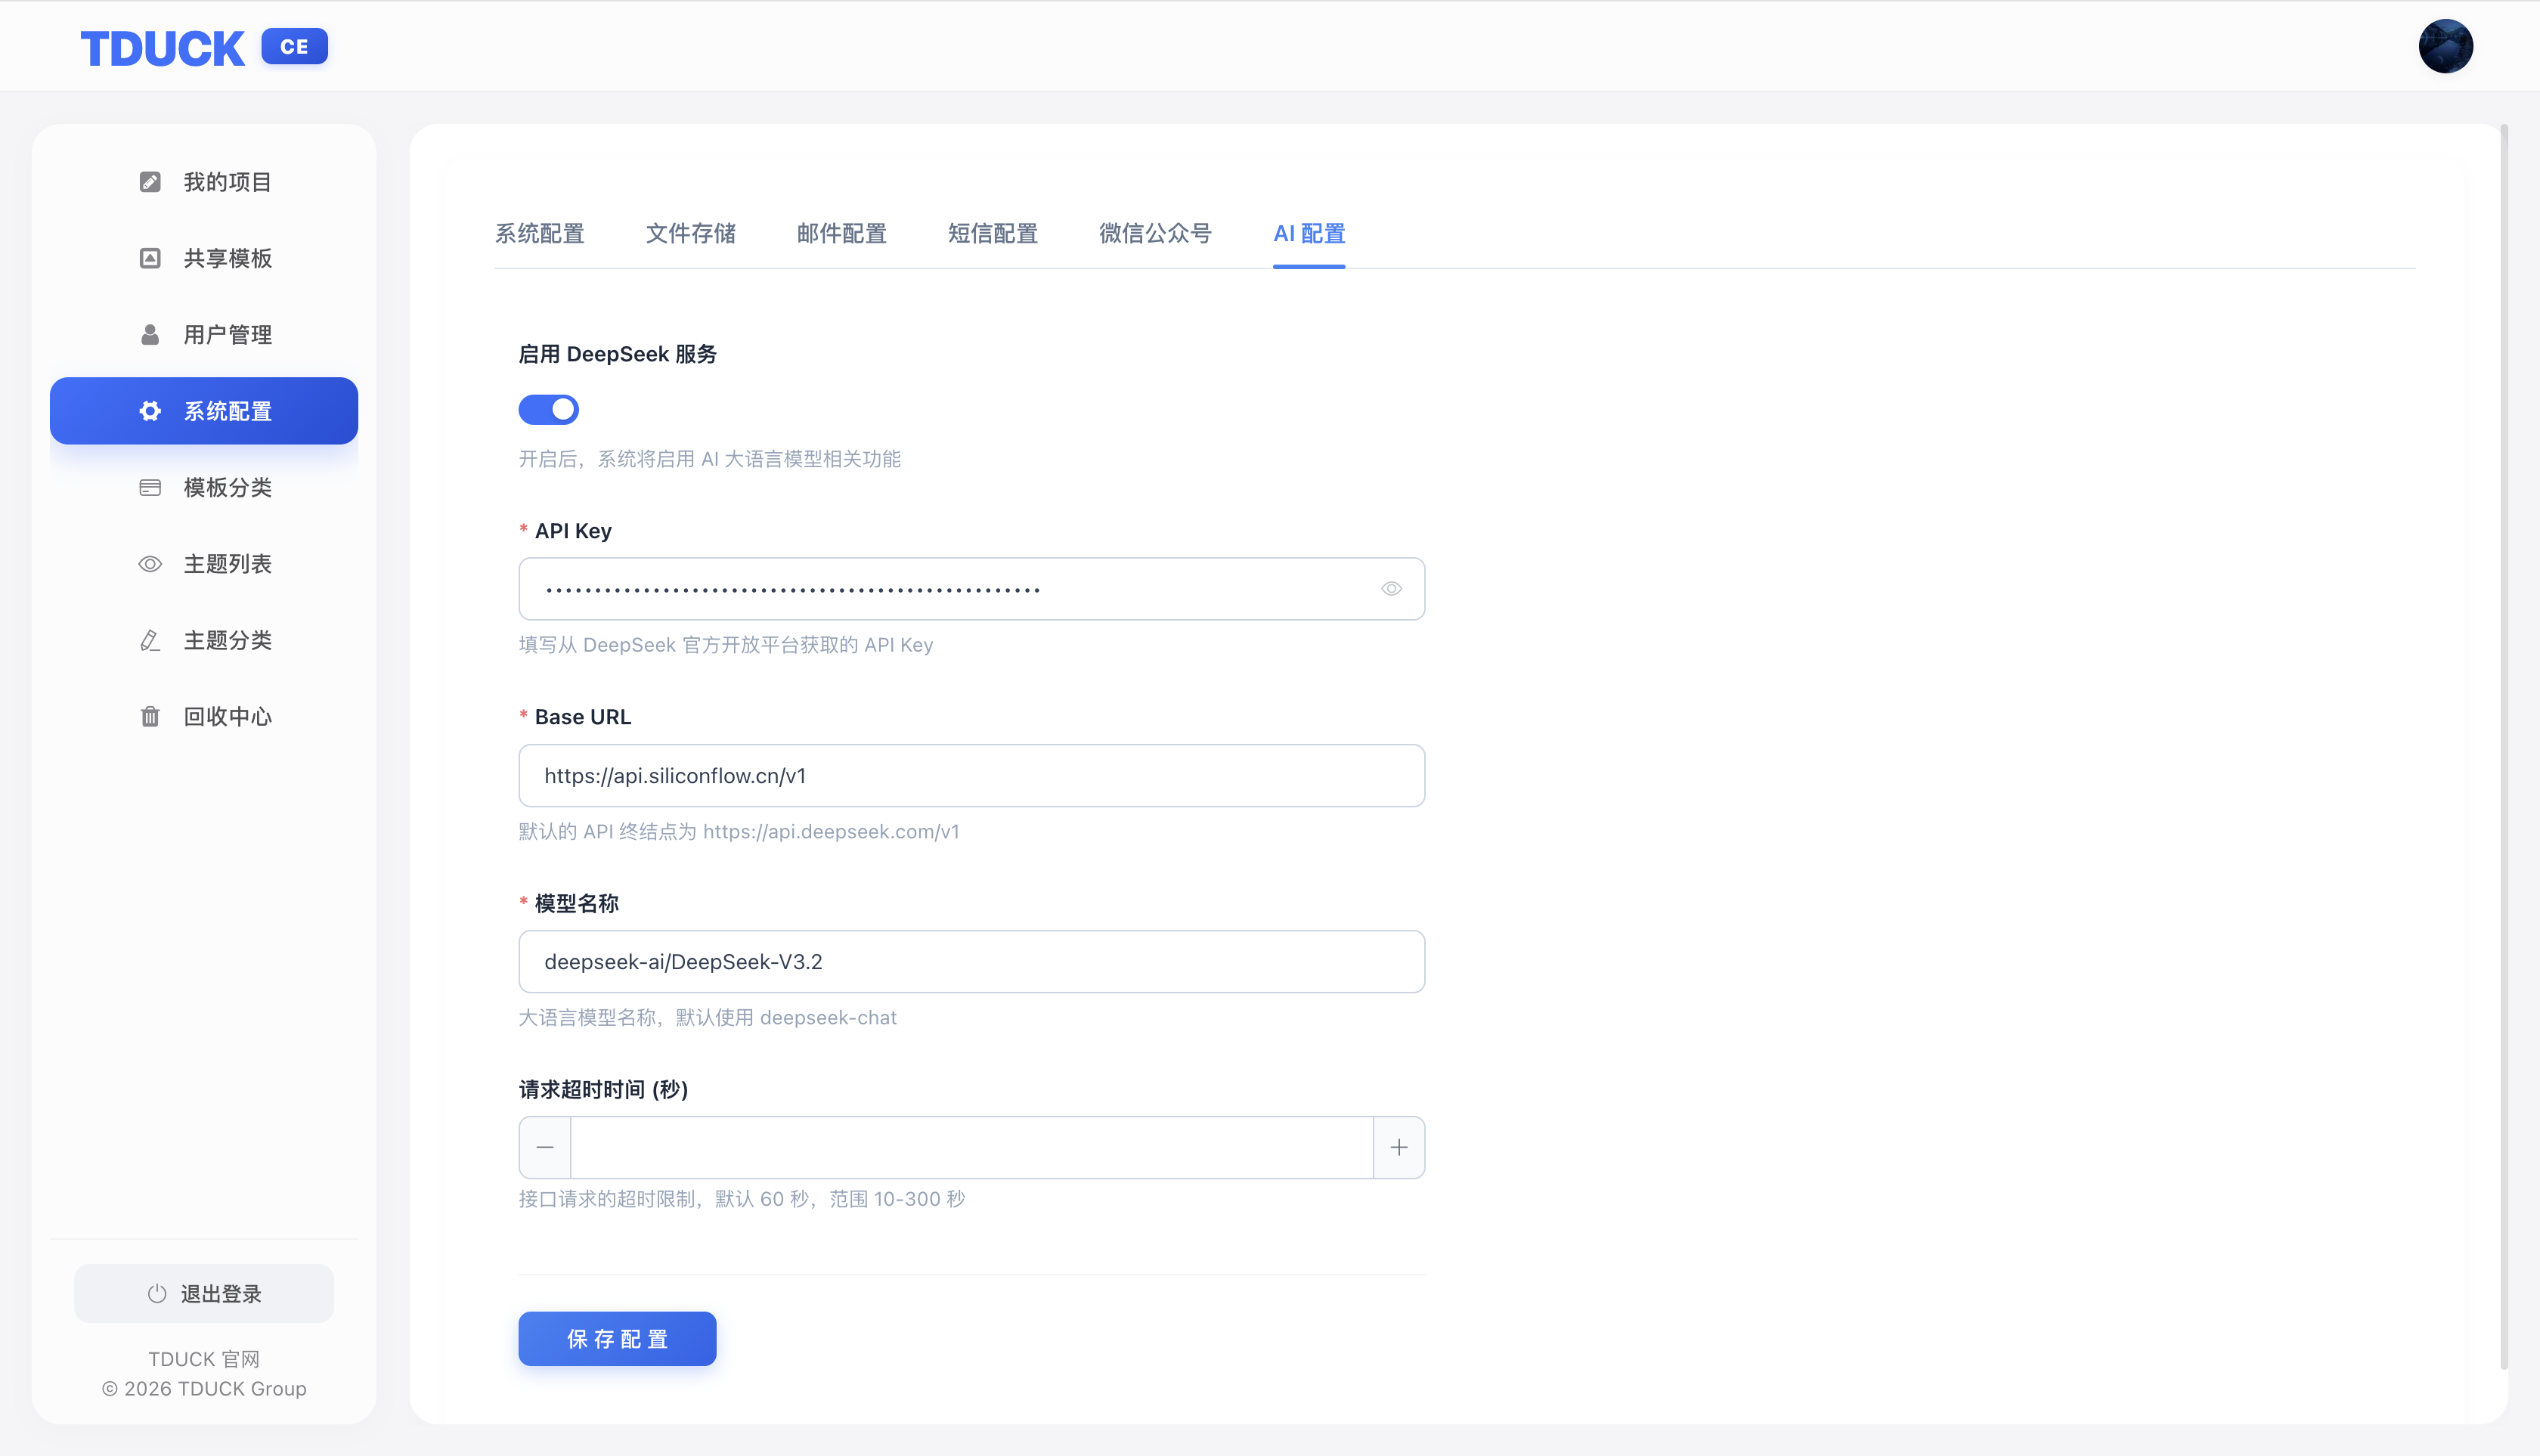Click the Base URL input field
Image resolution: width=2540 pixels, height=1456 pixels.
click(x=972, y=776)
